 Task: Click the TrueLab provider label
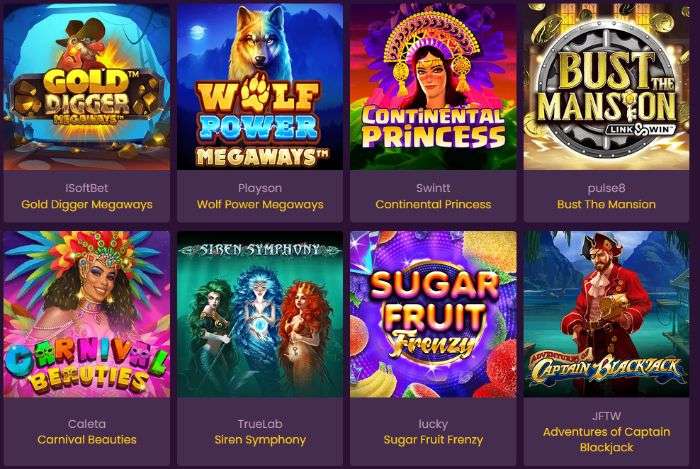[260, 423]
